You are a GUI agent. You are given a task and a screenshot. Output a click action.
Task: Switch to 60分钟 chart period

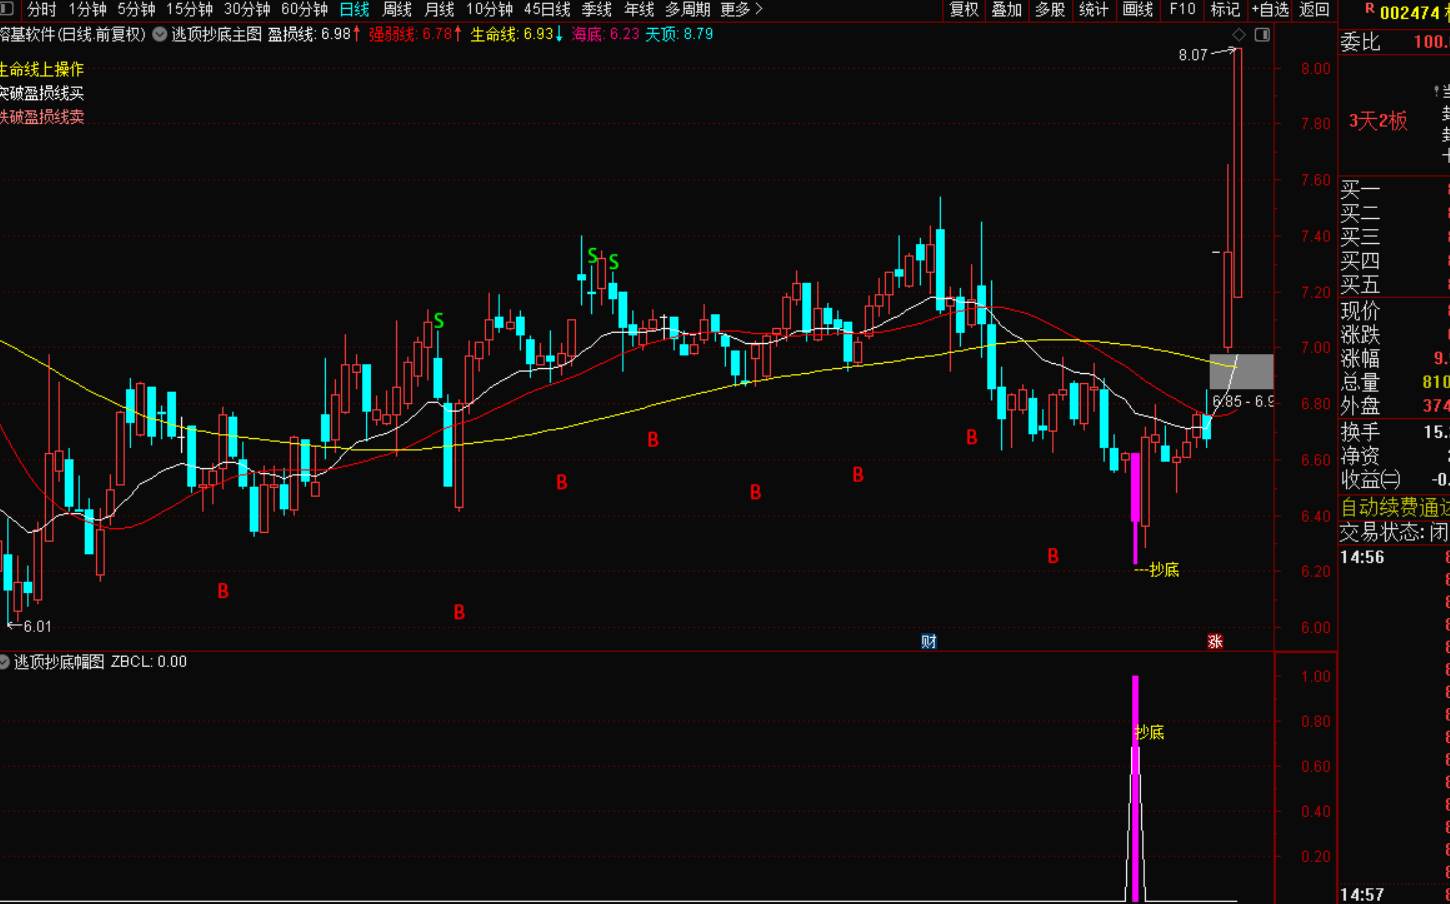(304, 10)
